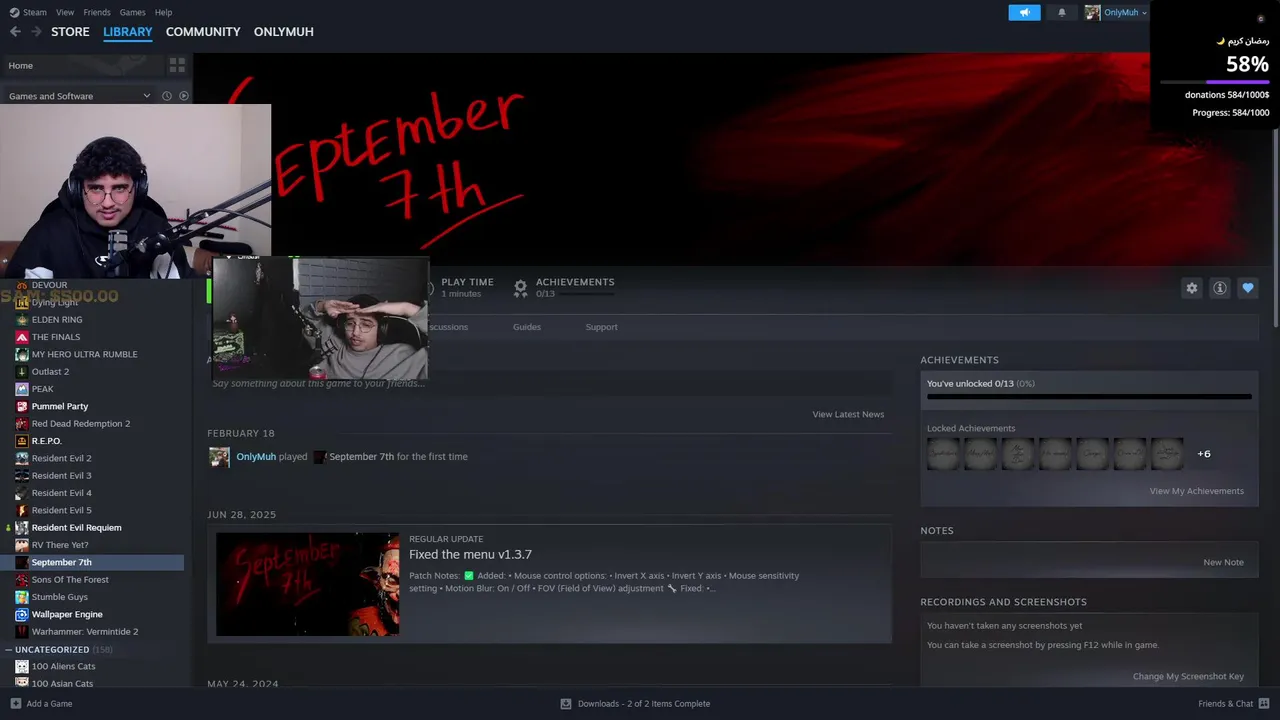The height and width of the screenshot is (720, 1280).
Task: Select the ELDEN RING game icon
Action: 22,320
